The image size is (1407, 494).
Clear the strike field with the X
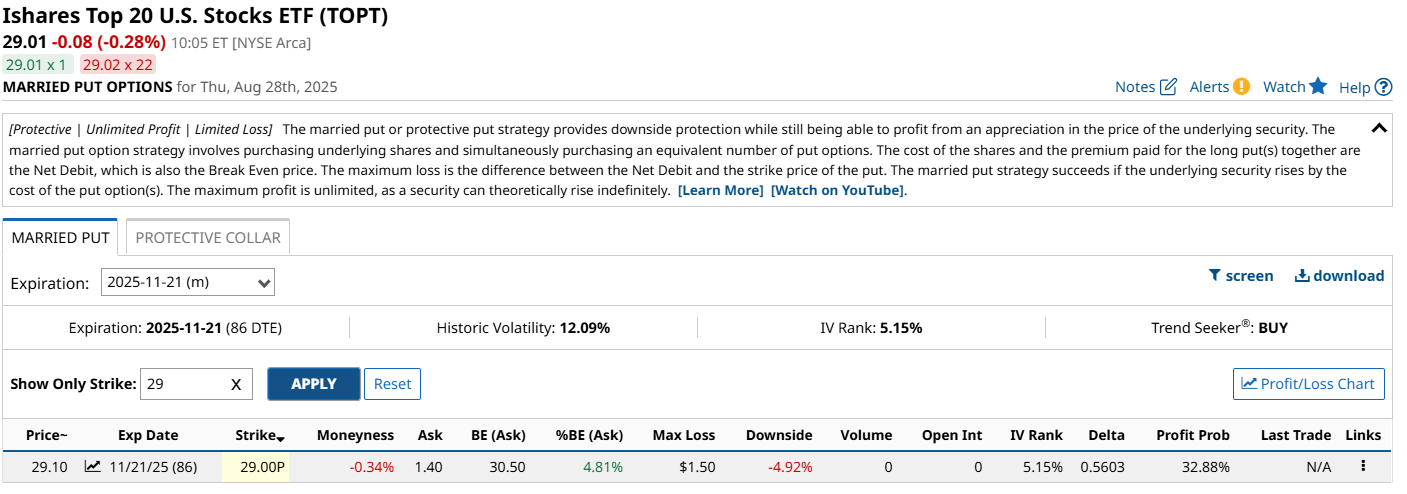pos(236,384)
